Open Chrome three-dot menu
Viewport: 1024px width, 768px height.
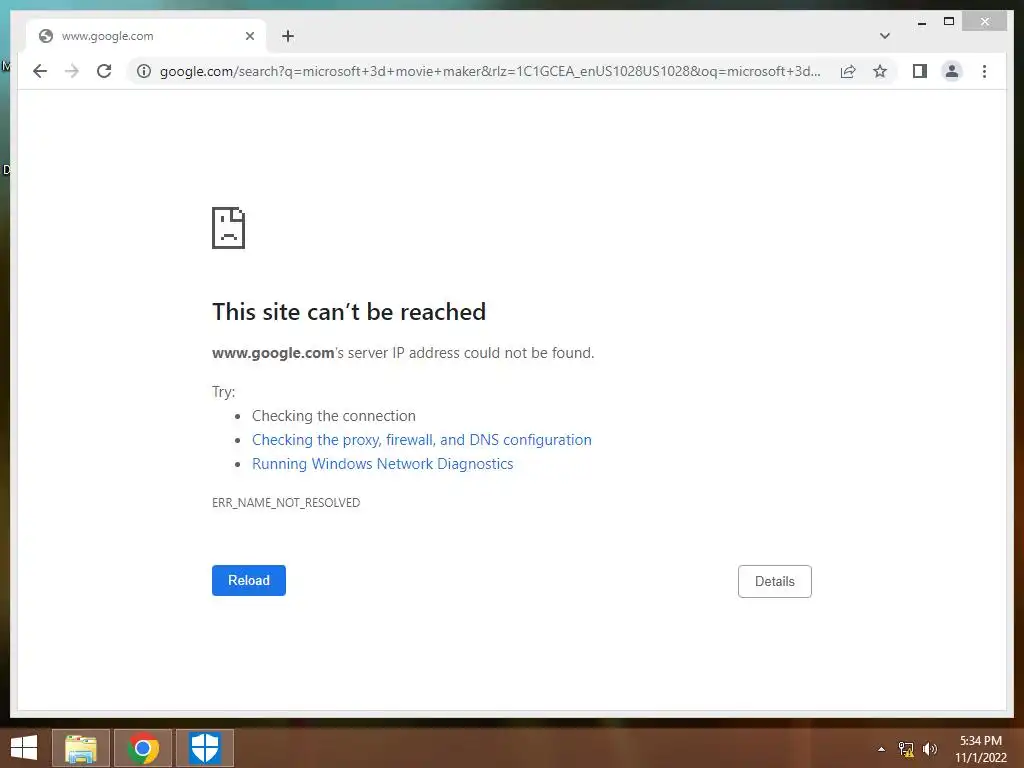click(x=984, y=71)
